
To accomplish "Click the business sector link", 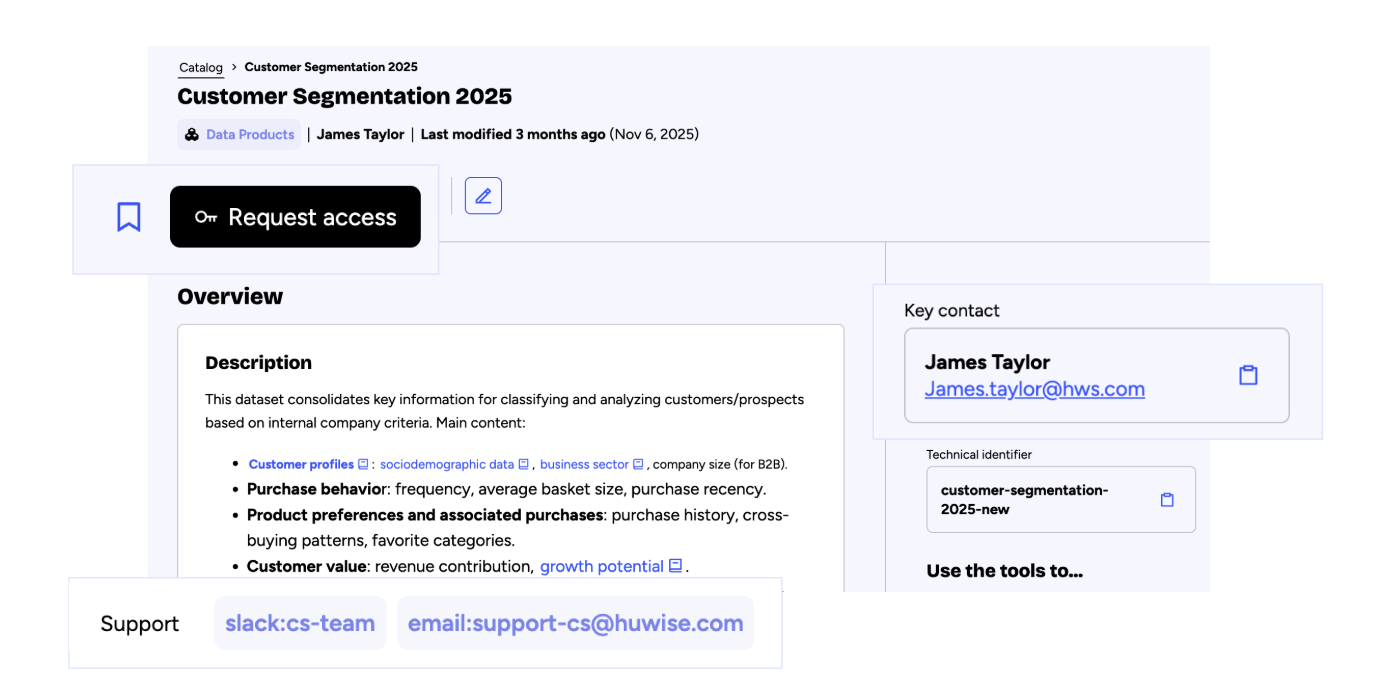I will click(584, 464).
